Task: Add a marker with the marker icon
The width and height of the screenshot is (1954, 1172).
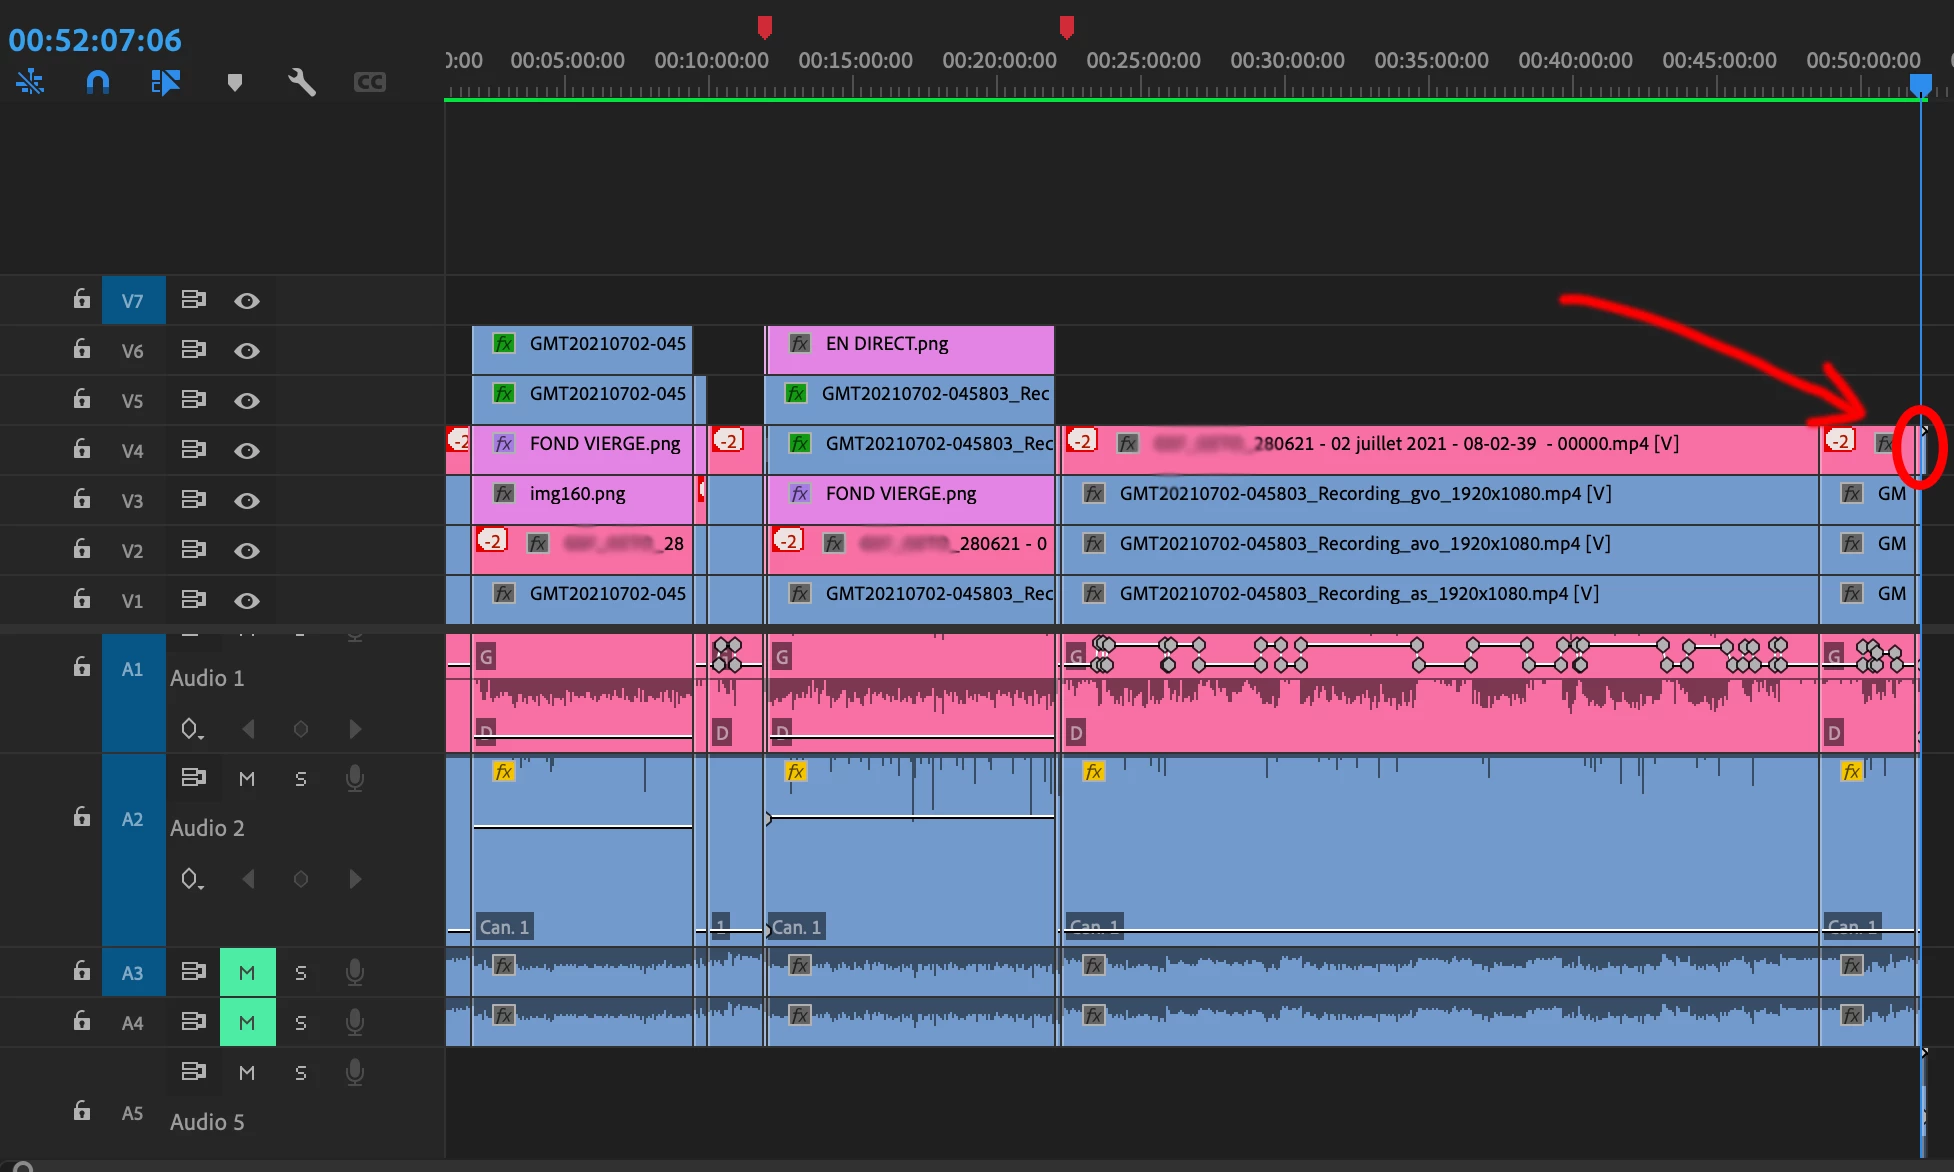Action: tap(235, 82)
